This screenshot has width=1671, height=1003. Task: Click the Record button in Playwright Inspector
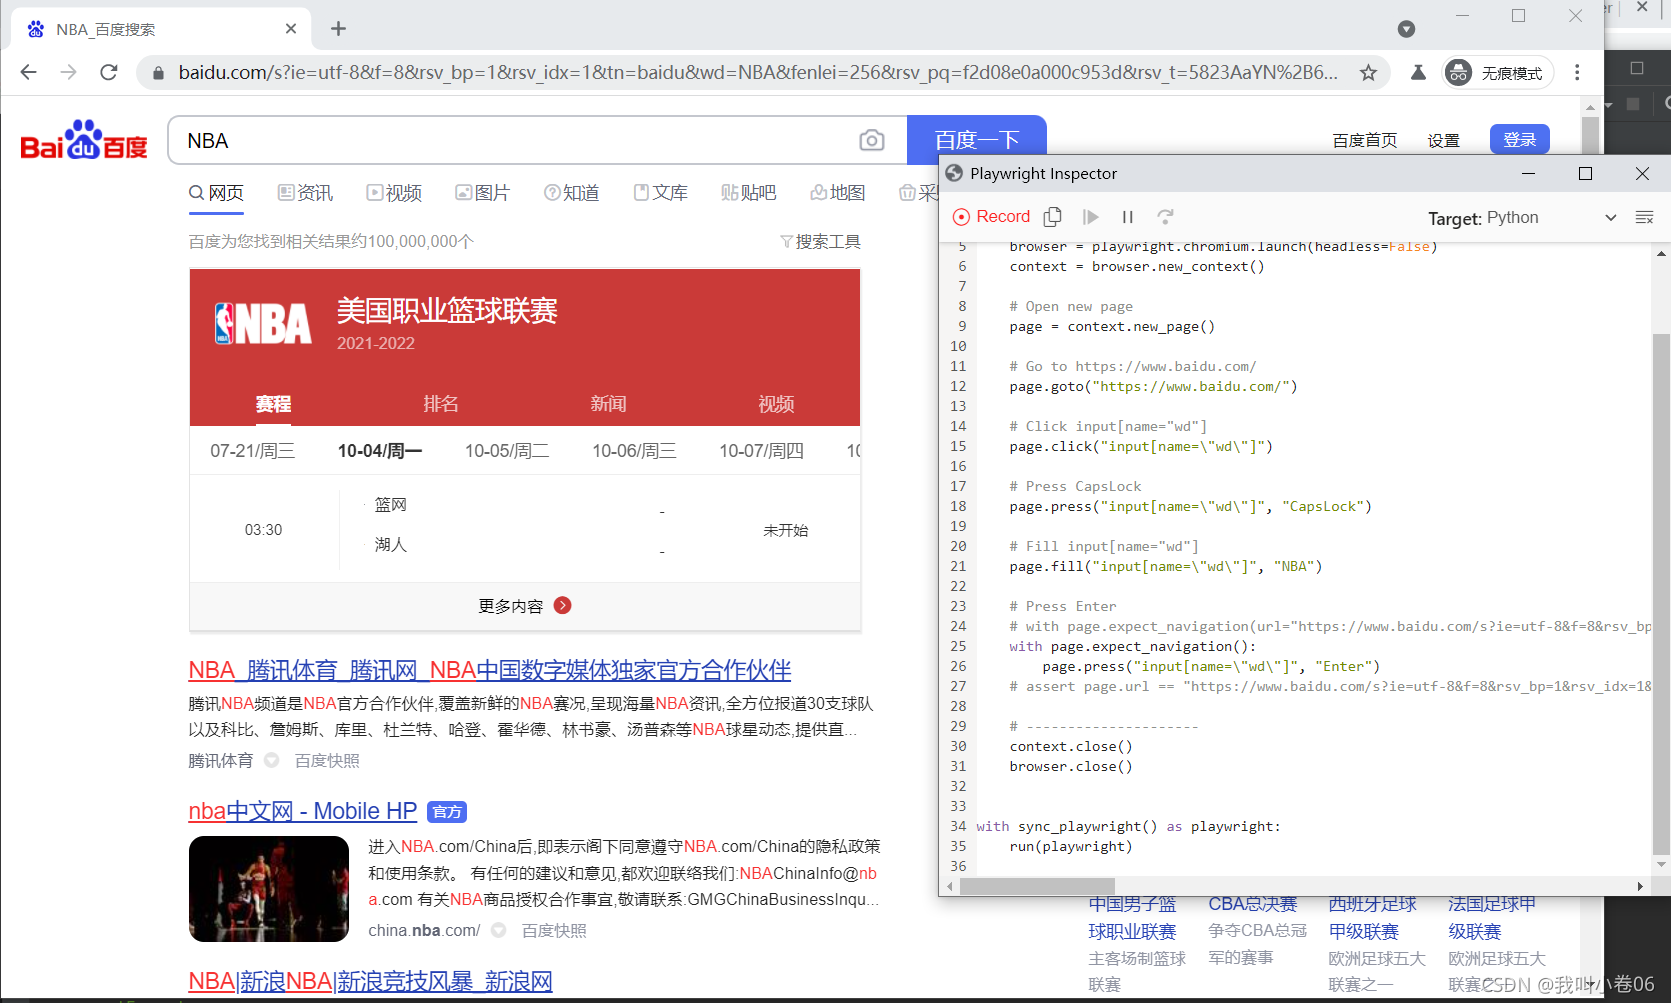tap(991, 217)
